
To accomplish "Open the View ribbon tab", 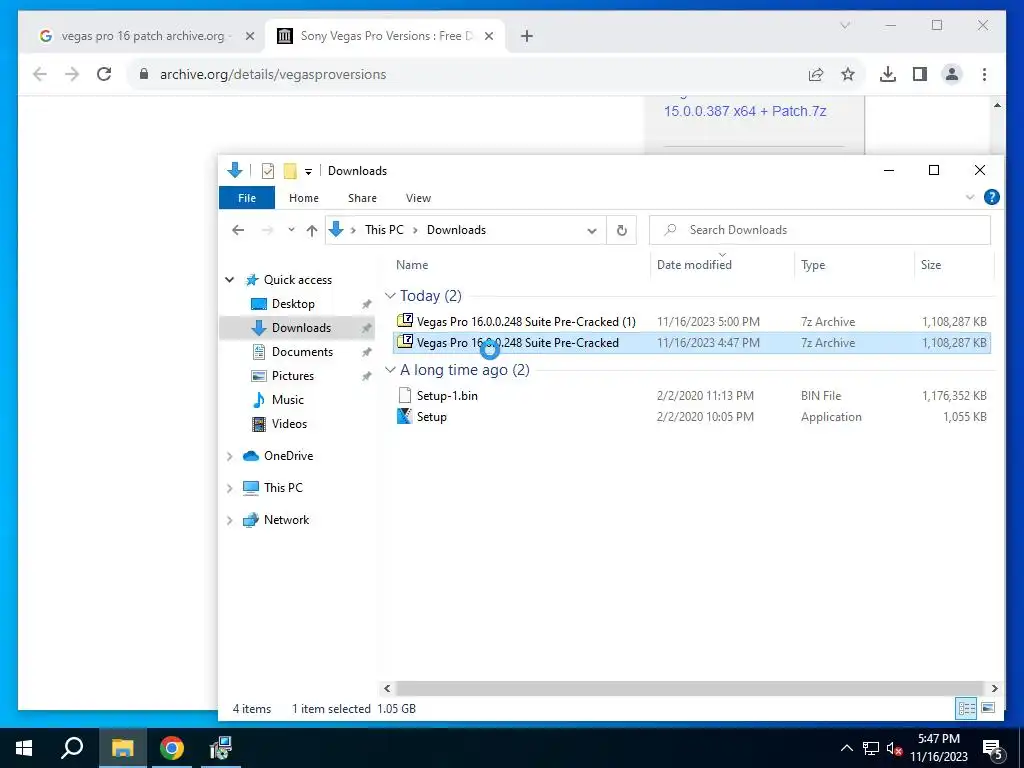I will click(x=418, y=198).
